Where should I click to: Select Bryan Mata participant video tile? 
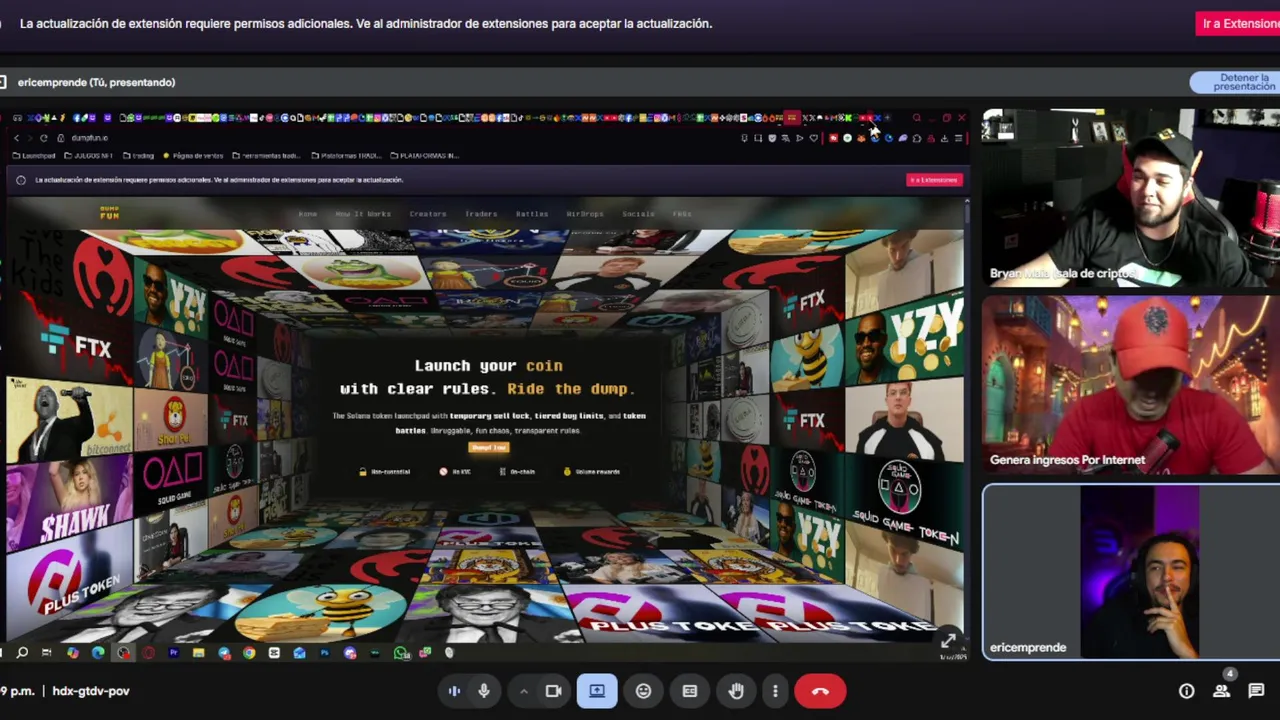coord(1131,198)
